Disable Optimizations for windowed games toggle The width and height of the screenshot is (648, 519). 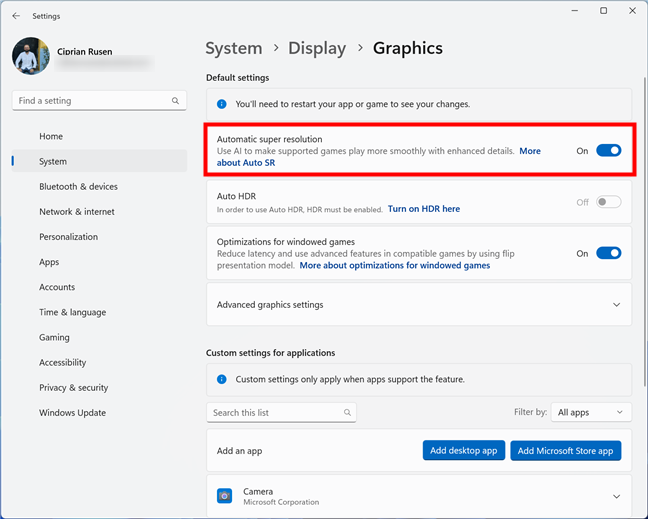pyautogui.click(x=608, y=253)
